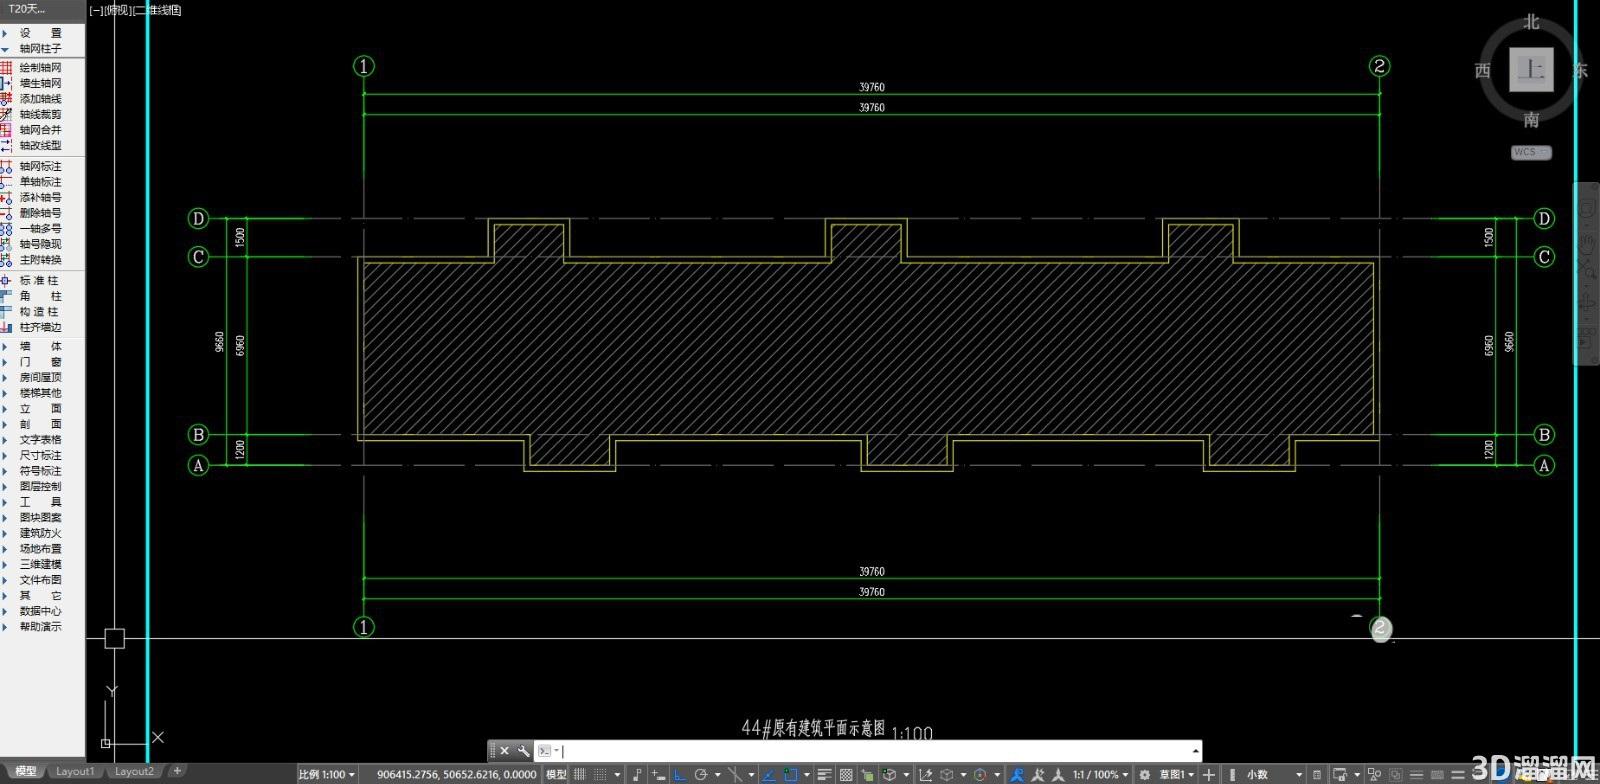Screen dimensions: 1600x784
Task: Add a new layout with plus button
Action: 177,771
